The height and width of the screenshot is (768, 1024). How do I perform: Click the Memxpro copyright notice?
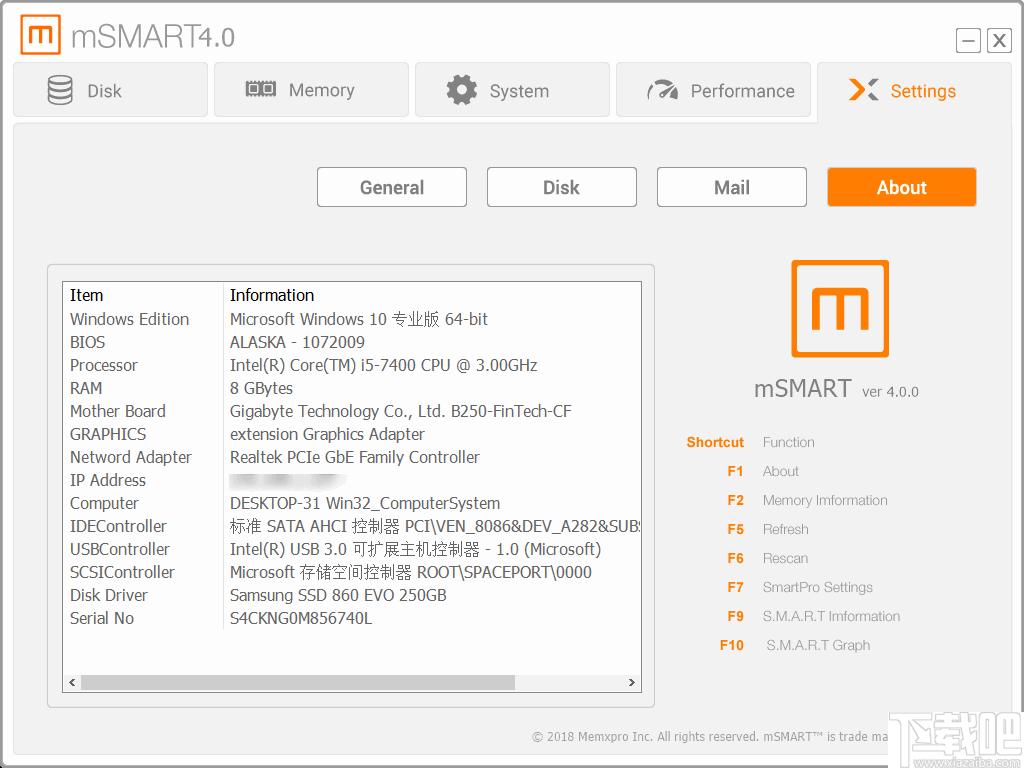tap(710, 737)
